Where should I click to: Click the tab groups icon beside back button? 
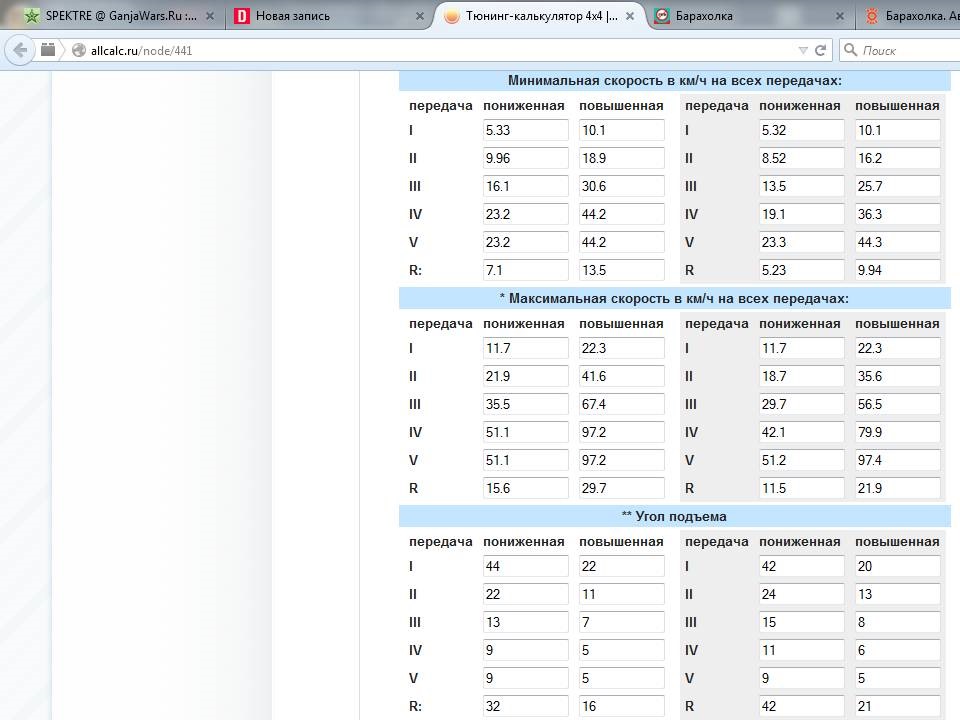coord(48,50)
